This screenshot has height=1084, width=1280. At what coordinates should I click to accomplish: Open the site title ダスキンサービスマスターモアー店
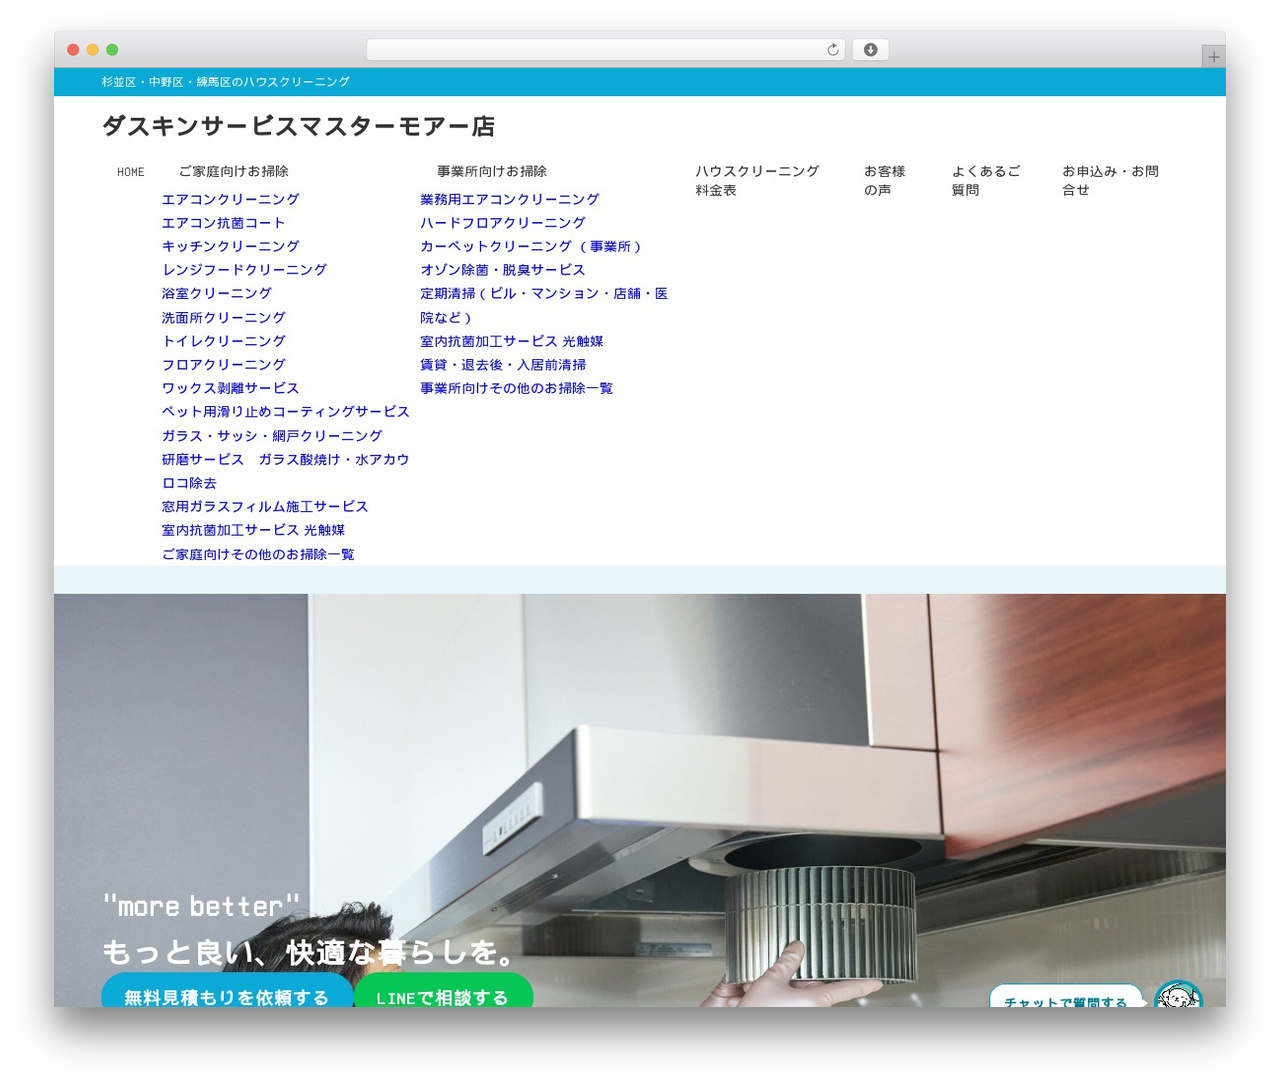tap(298, 126)
